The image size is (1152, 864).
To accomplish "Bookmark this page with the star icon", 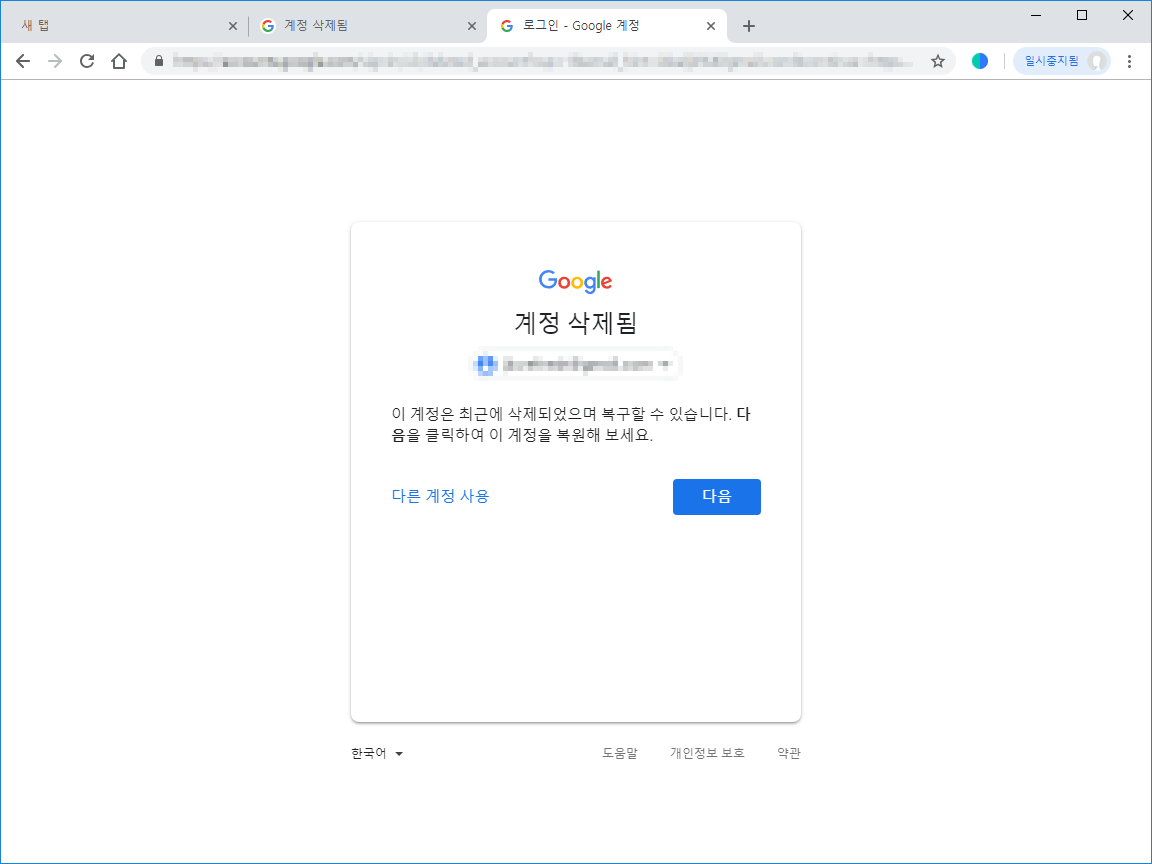I will click(x=937, y=61).
